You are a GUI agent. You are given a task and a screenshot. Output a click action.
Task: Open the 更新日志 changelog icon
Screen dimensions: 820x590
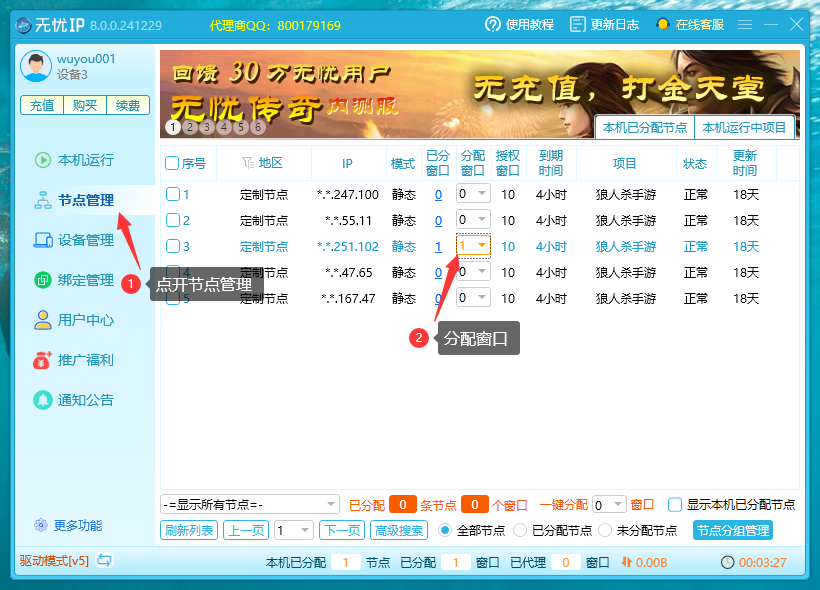coord(577,25)
